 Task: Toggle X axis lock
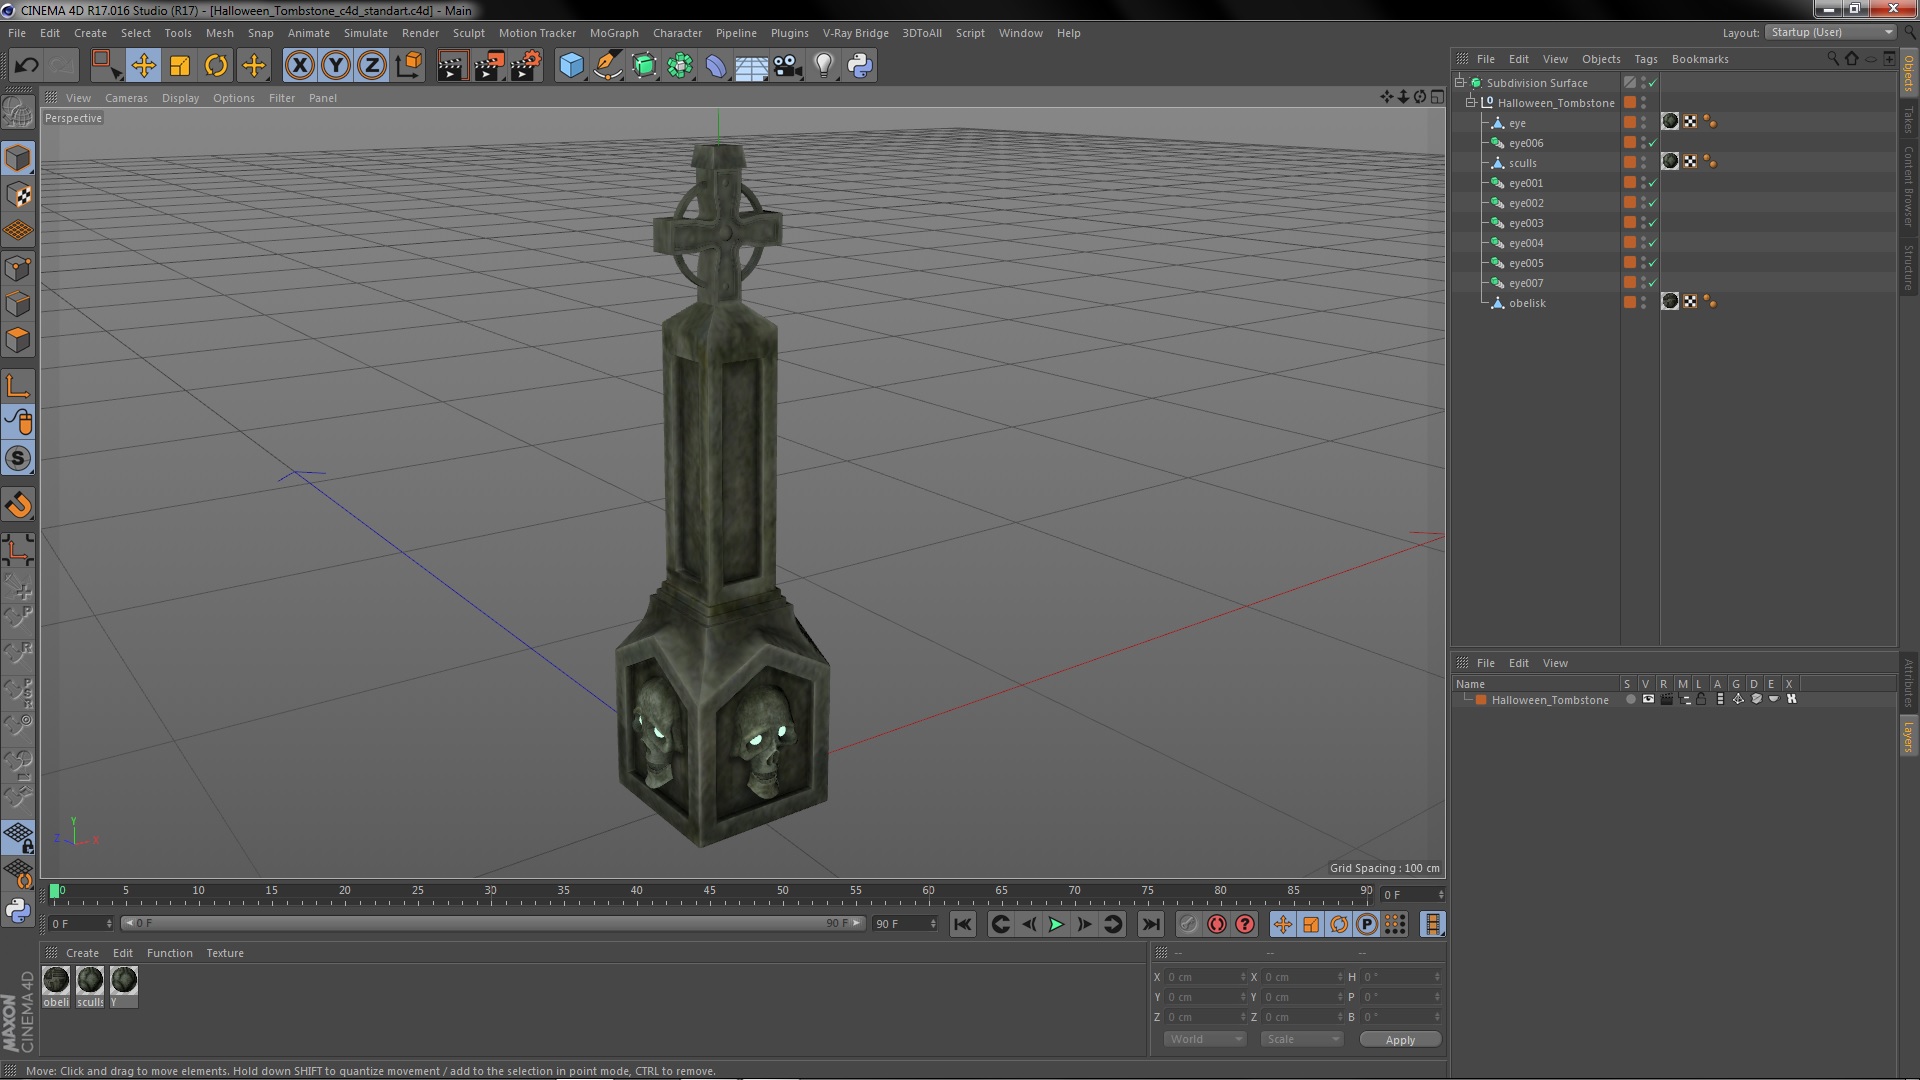[x=299, y=66]
